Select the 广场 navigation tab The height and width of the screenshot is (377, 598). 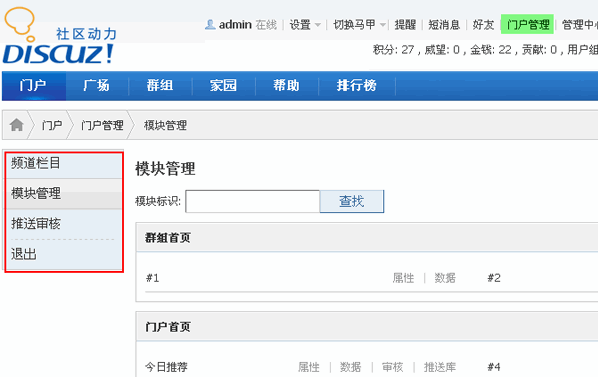point(96,85)
